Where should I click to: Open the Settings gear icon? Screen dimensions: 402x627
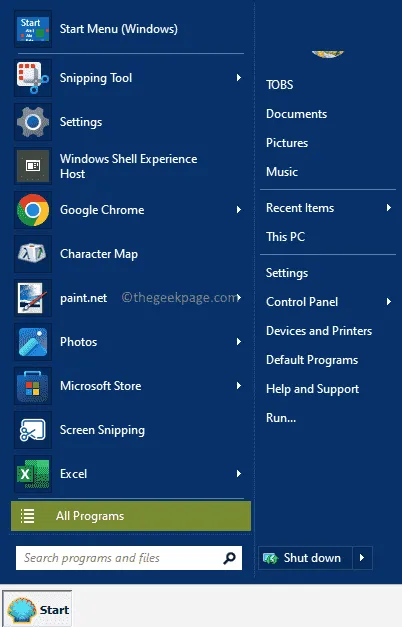pyautogui.click(x=33, y=122)
